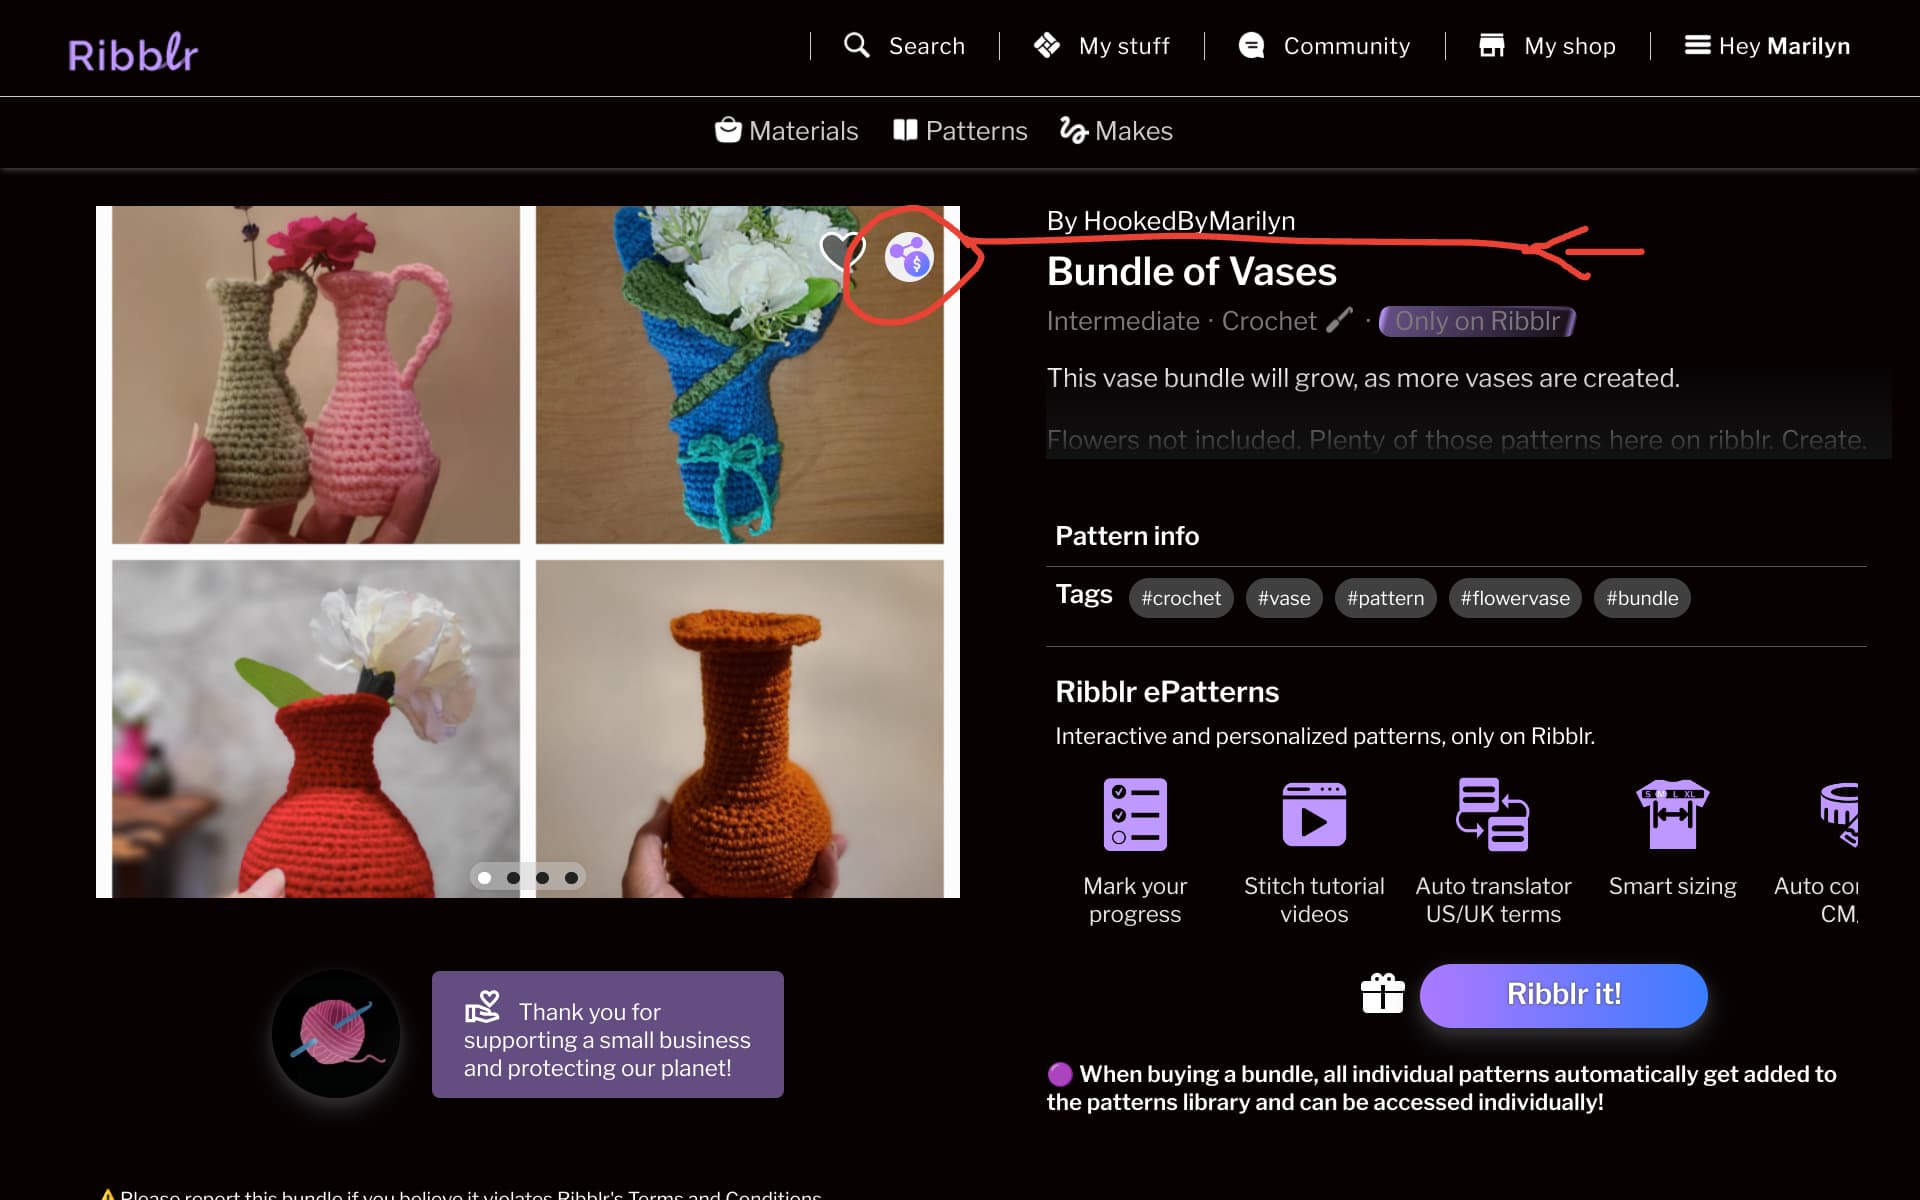
Task: Switch to the Materials tab
Action: pyautogui.click(x=787, y=131)
